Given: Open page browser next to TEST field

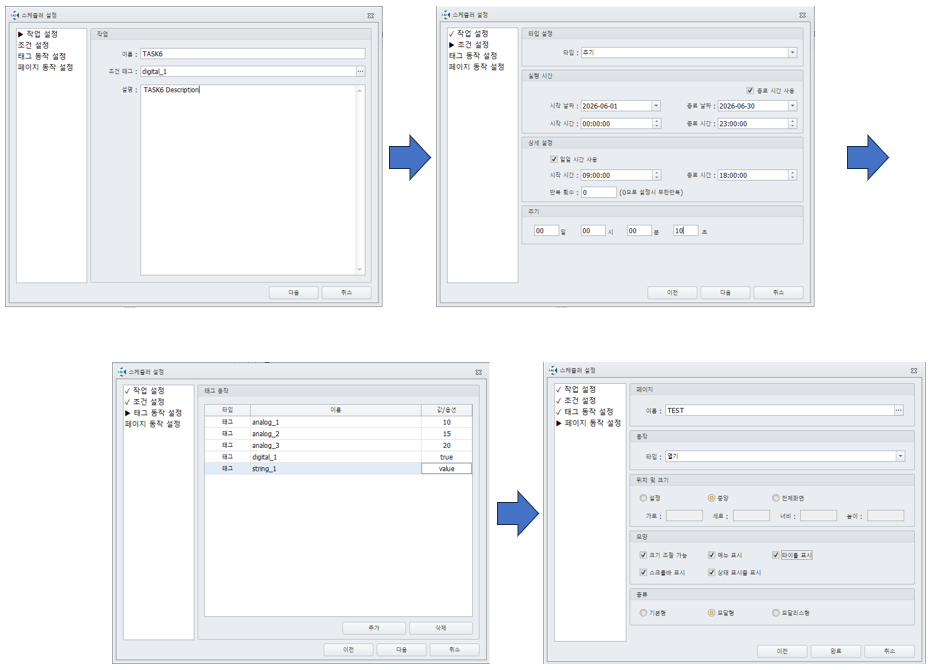Looking at the screenshot, I should coord(899,410).
